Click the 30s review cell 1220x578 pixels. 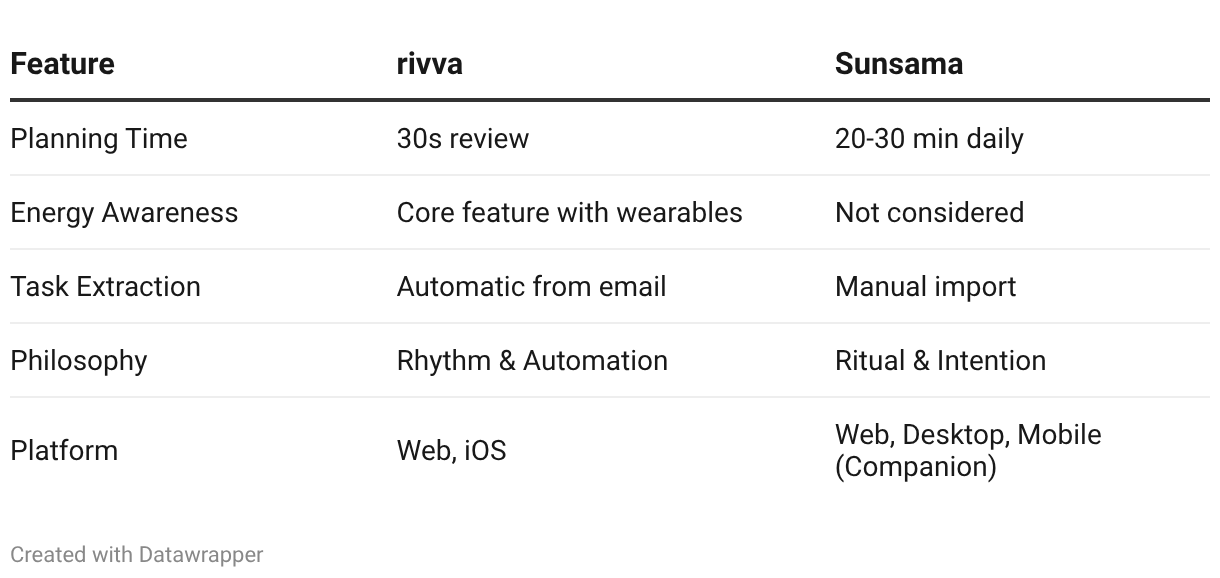tap(463, 138)
